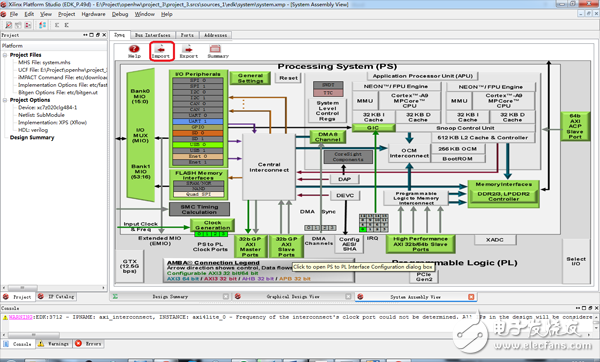Close the Design Summary tab

[x=226, y=297]
